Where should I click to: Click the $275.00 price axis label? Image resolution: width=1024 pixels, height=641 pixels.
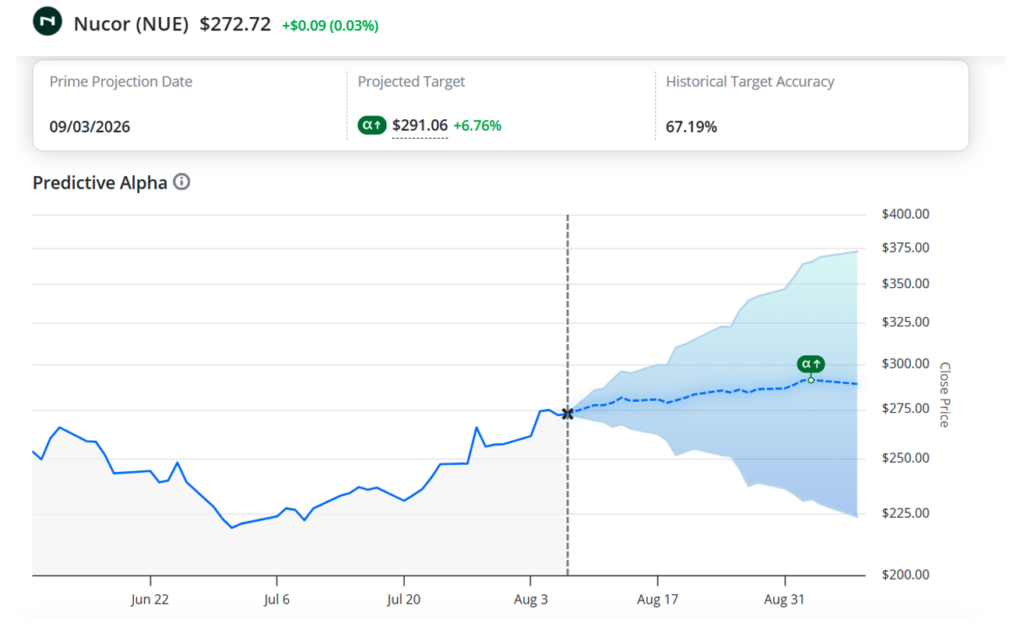905,409
